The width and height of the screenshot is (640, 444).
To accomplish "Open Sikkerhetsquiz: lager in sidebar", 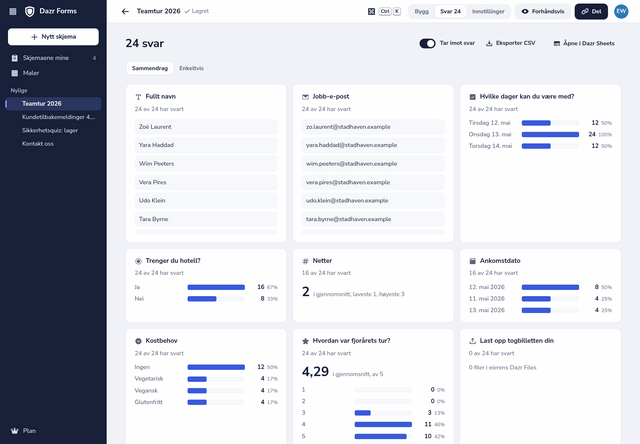I will click(53, 131).
